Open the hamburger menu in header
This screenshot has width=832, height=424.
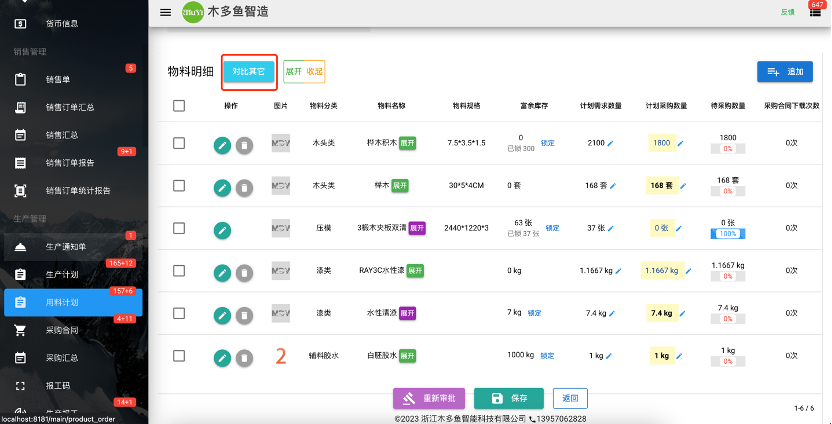(x=166, y=13)
